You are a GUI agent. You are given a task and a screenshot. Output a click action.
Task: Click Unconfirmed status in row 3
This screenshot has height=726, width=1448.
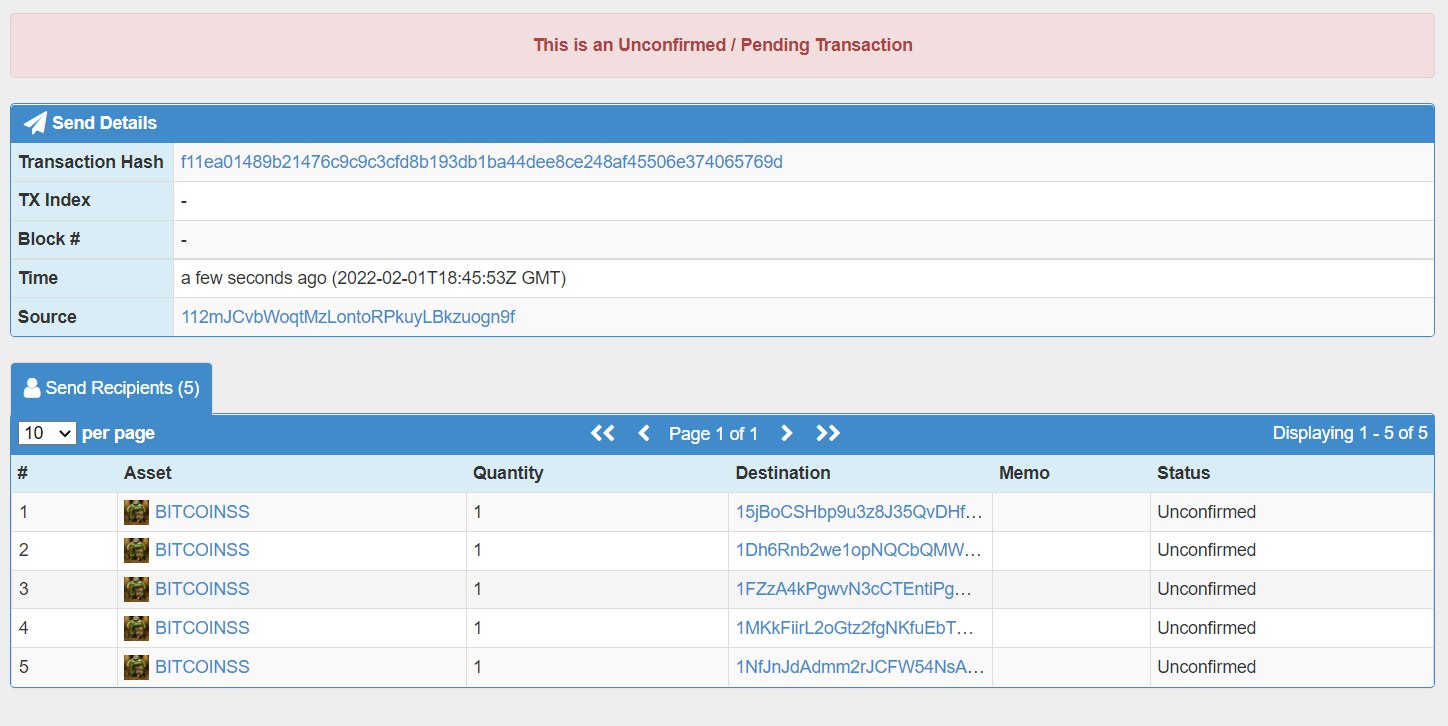[x=1206, y=589]
